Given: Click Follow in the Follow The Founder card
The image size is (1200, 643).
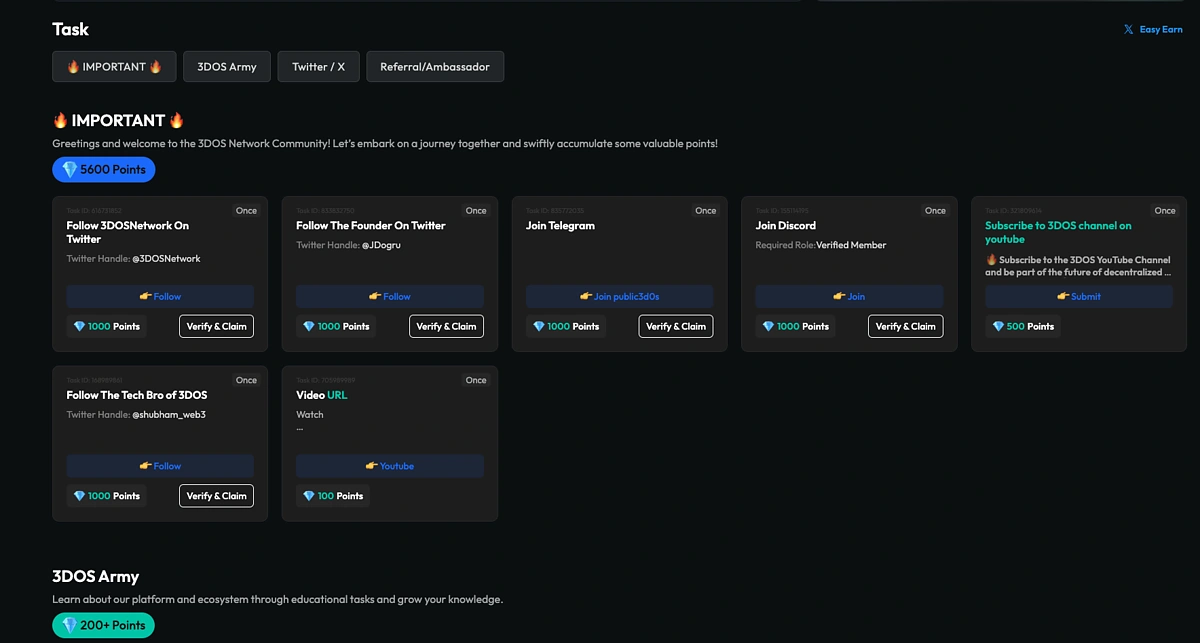Looking at the screenshot, I should pyautogui.click(x=390, y=296).
